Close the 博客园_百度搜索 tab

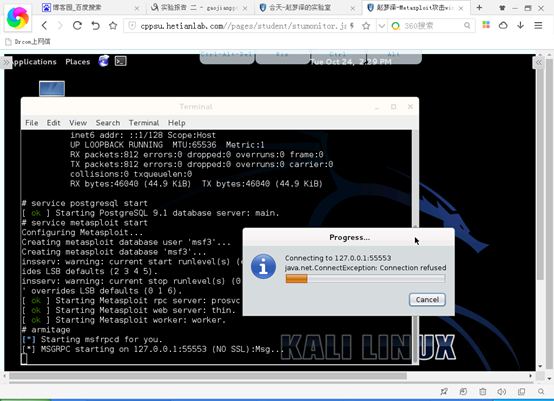[x=137, y=8]
